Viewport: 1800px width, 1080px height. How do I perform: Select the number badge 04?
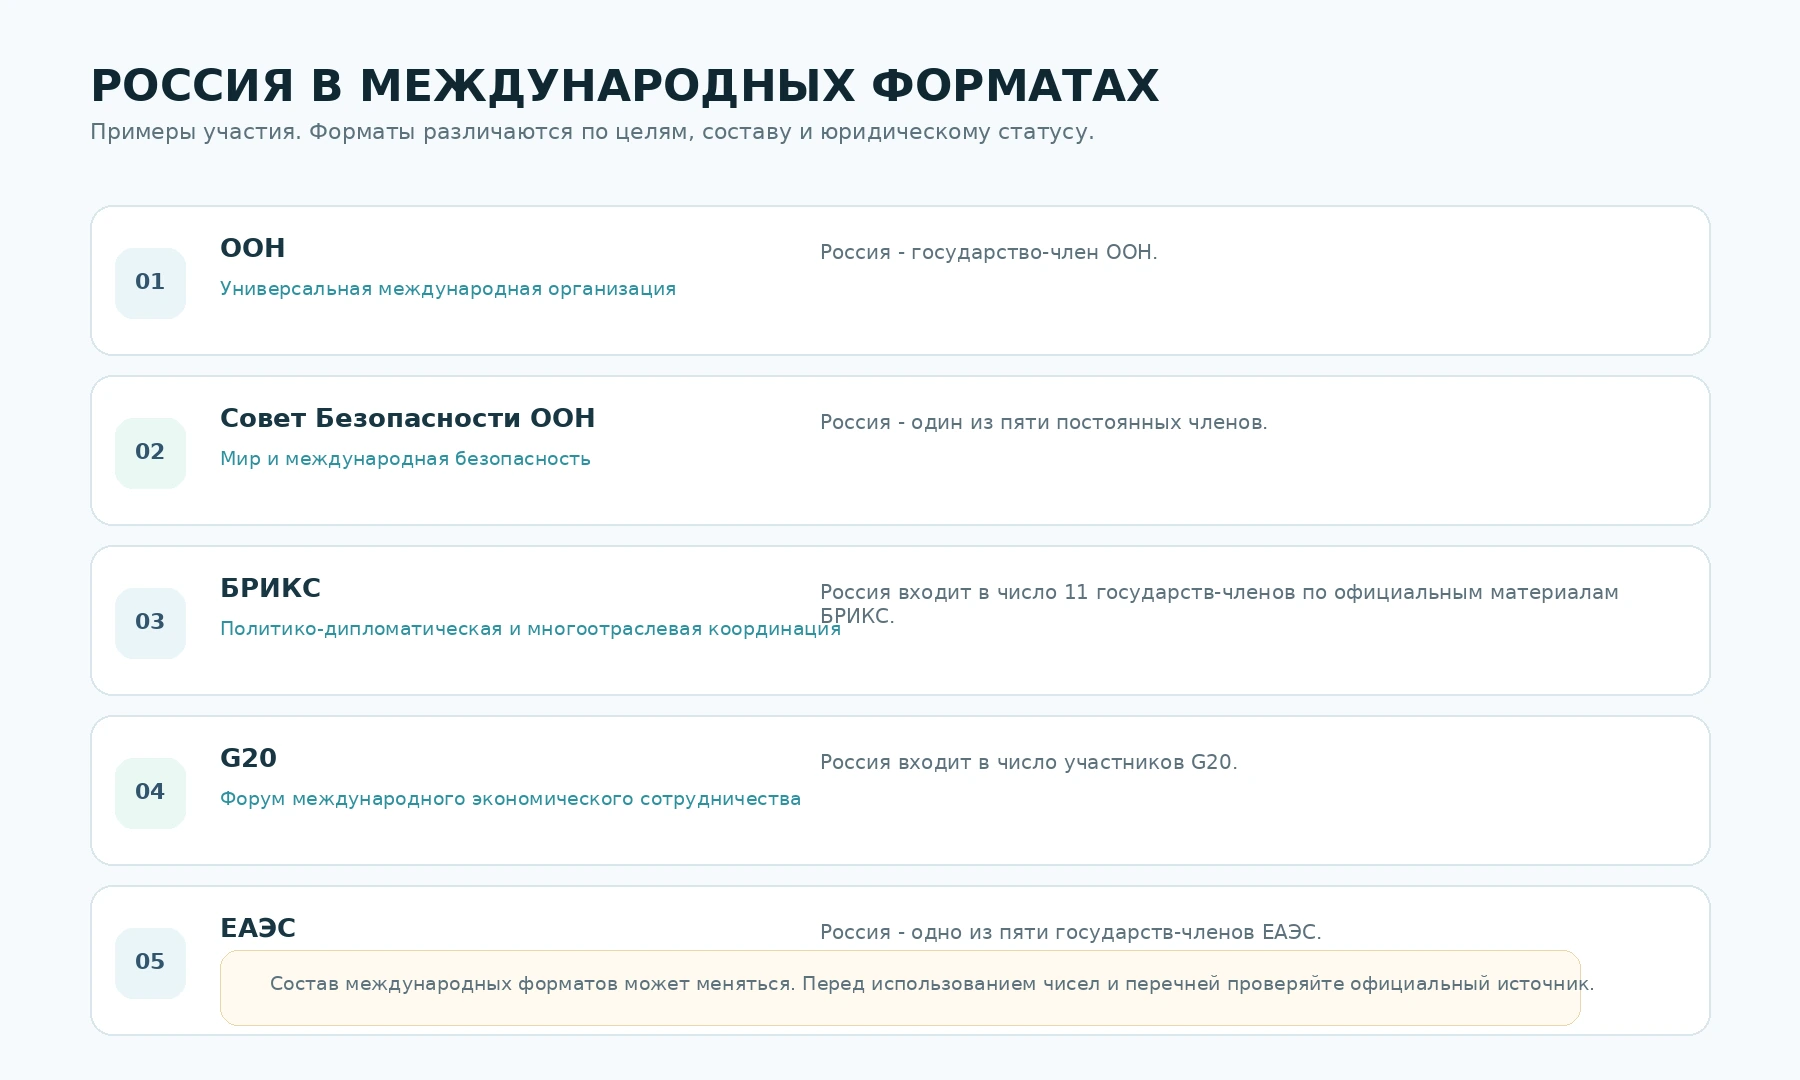click(x=150, y=793)
